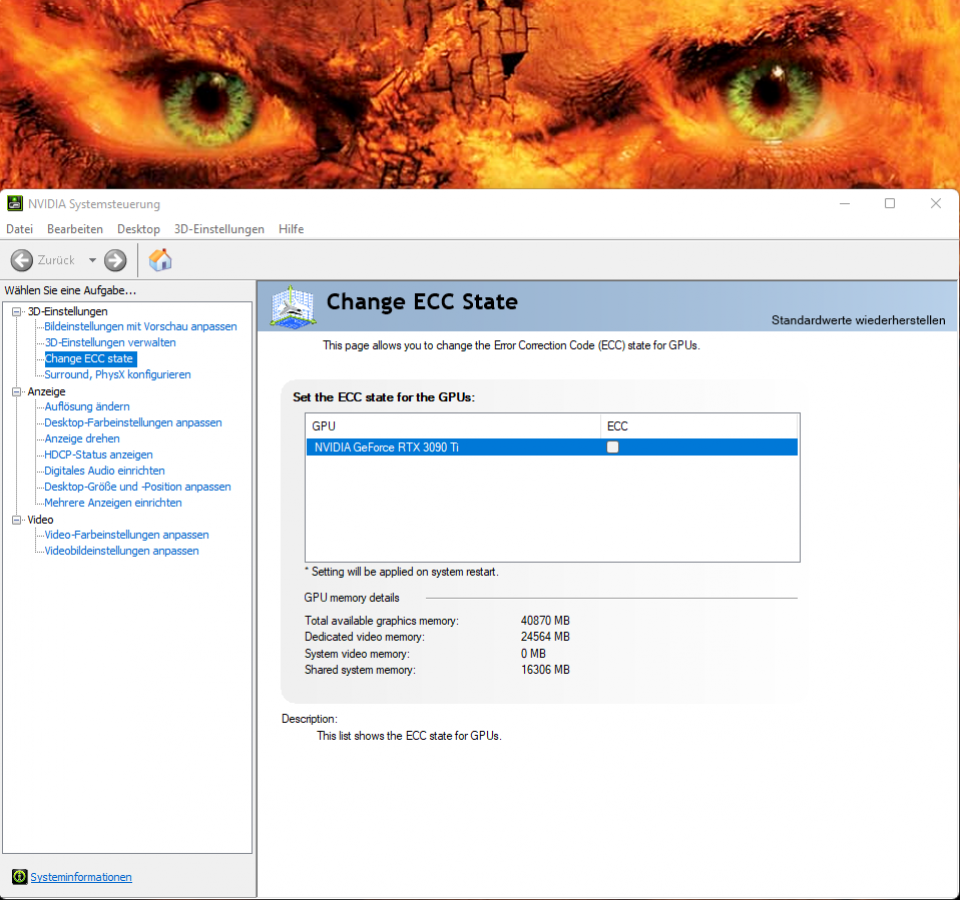Viewport: 960px width, 900px height.
Task: Collapse the 3D-Einstellungen tree node
Action: 17,312
